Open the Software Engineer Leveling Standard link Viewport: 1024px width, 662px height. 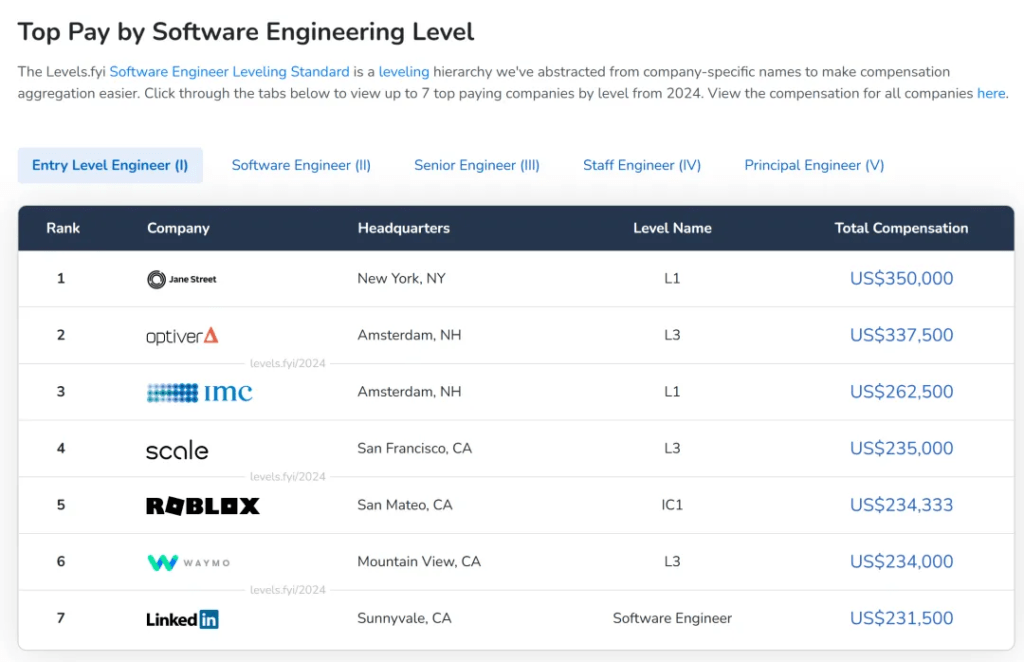click(x=229, y=71)
